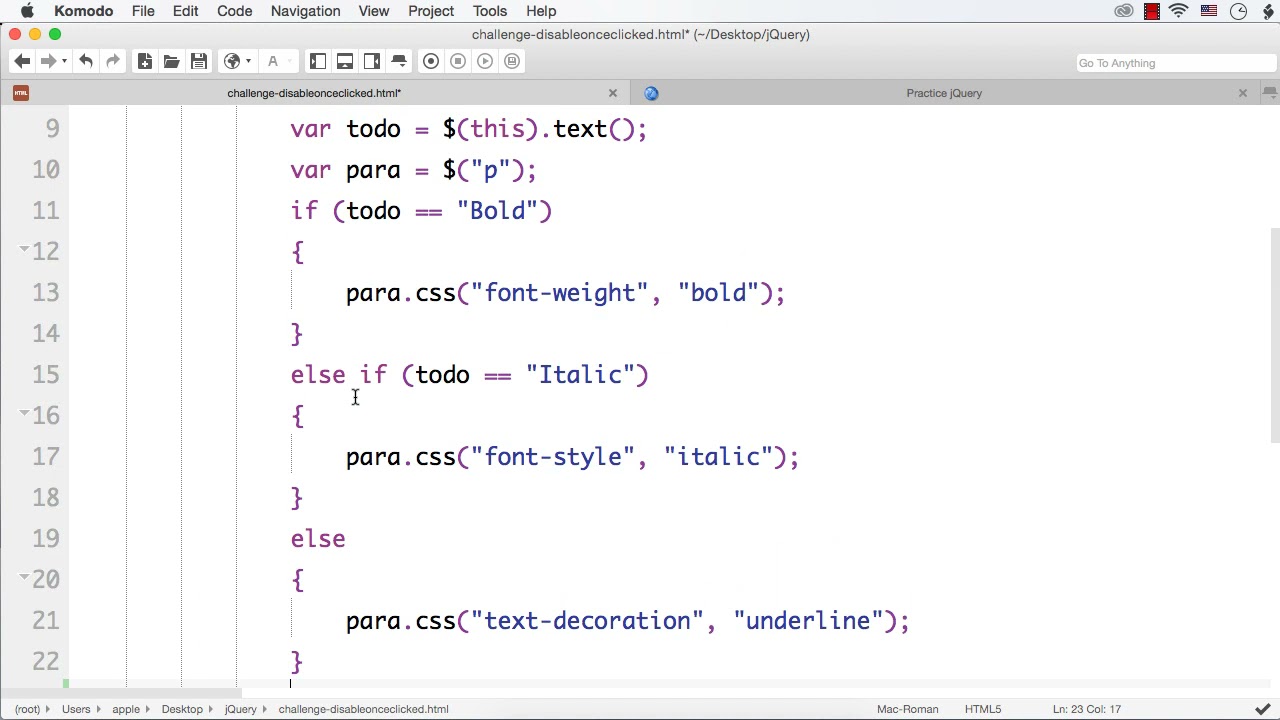Click the undo icon in toolbar

pos(86,62)
